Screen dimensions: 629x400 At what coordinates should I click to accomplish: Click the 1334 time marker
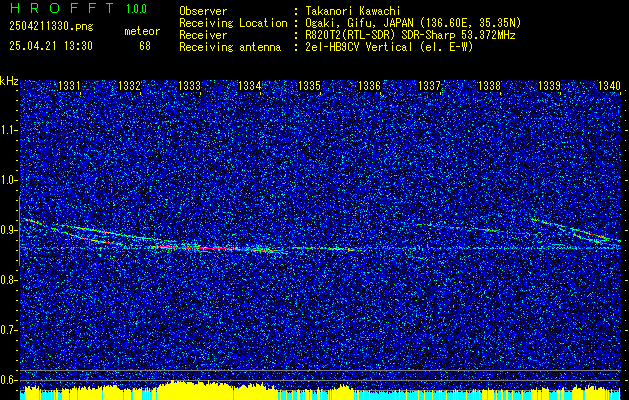pos(250,85)
